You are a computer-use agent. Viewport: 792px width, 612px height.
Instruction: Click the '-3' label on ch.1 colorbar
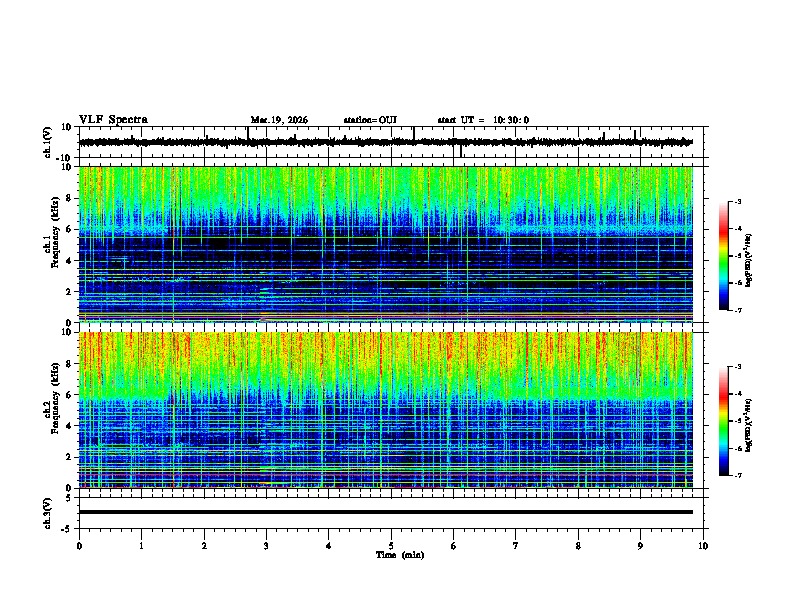pyautogui.click(x=737, y=201)
